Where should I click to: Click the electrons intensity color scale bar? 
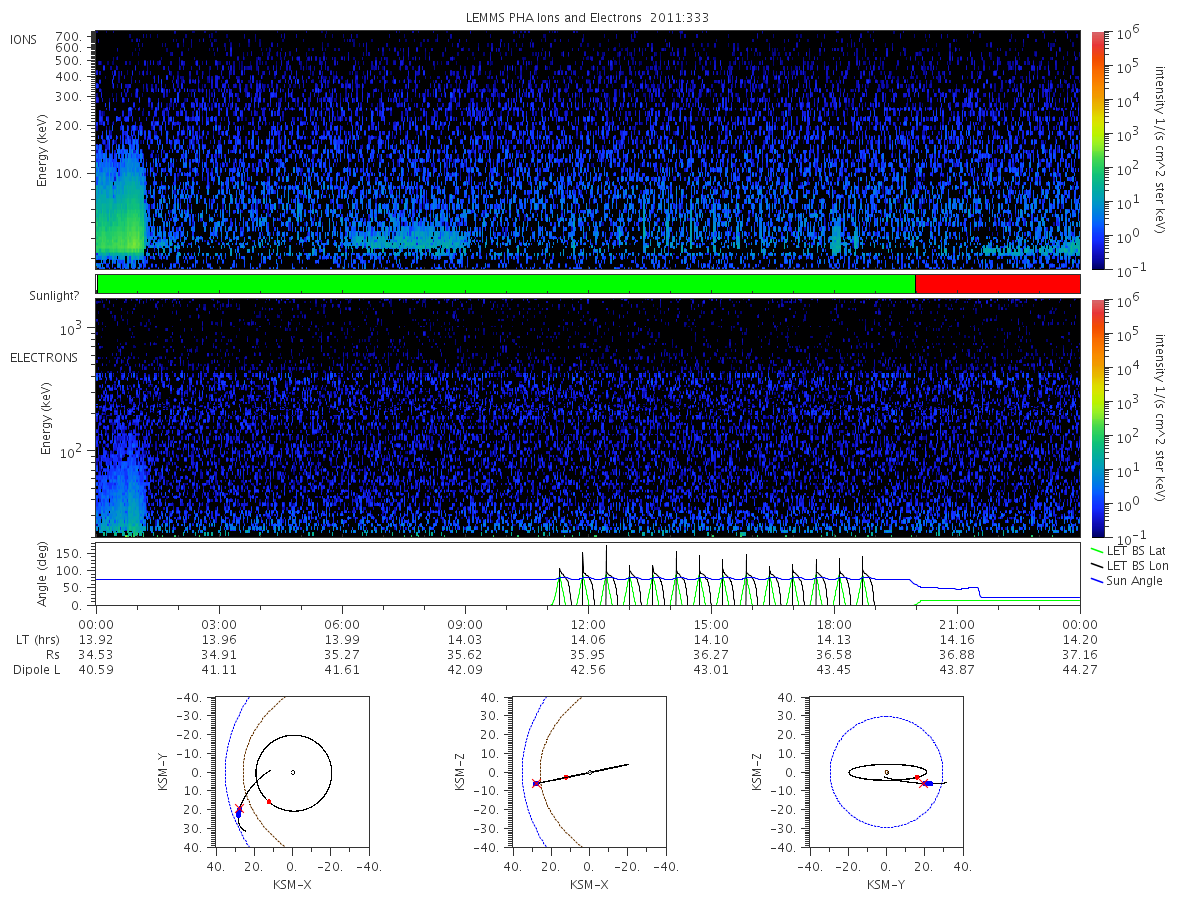1097,418
